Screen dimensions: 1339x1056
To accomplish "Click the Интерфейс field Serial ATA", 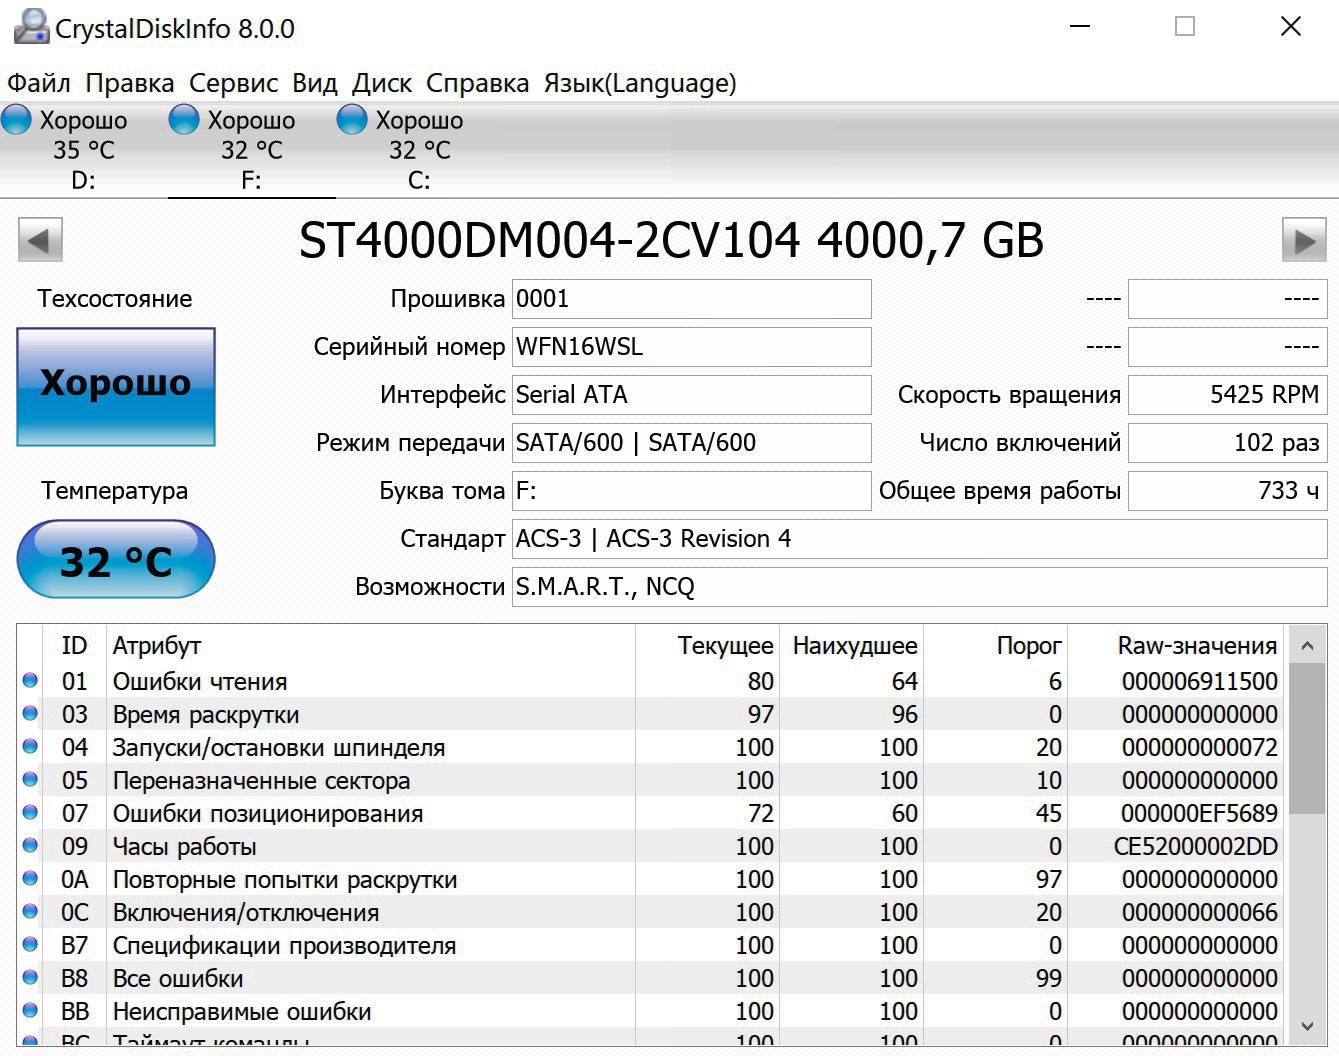I will tap(692, 395).
